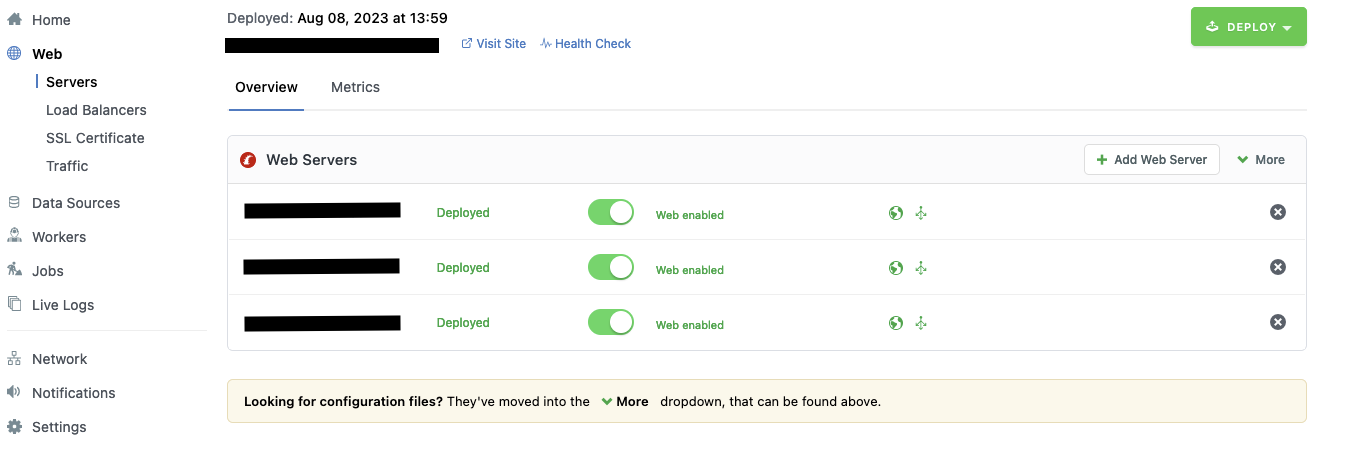The width and height of the screenshot is (1348, 462).
Task: Open the Visit Site link
Action: [x=494, y=44]
